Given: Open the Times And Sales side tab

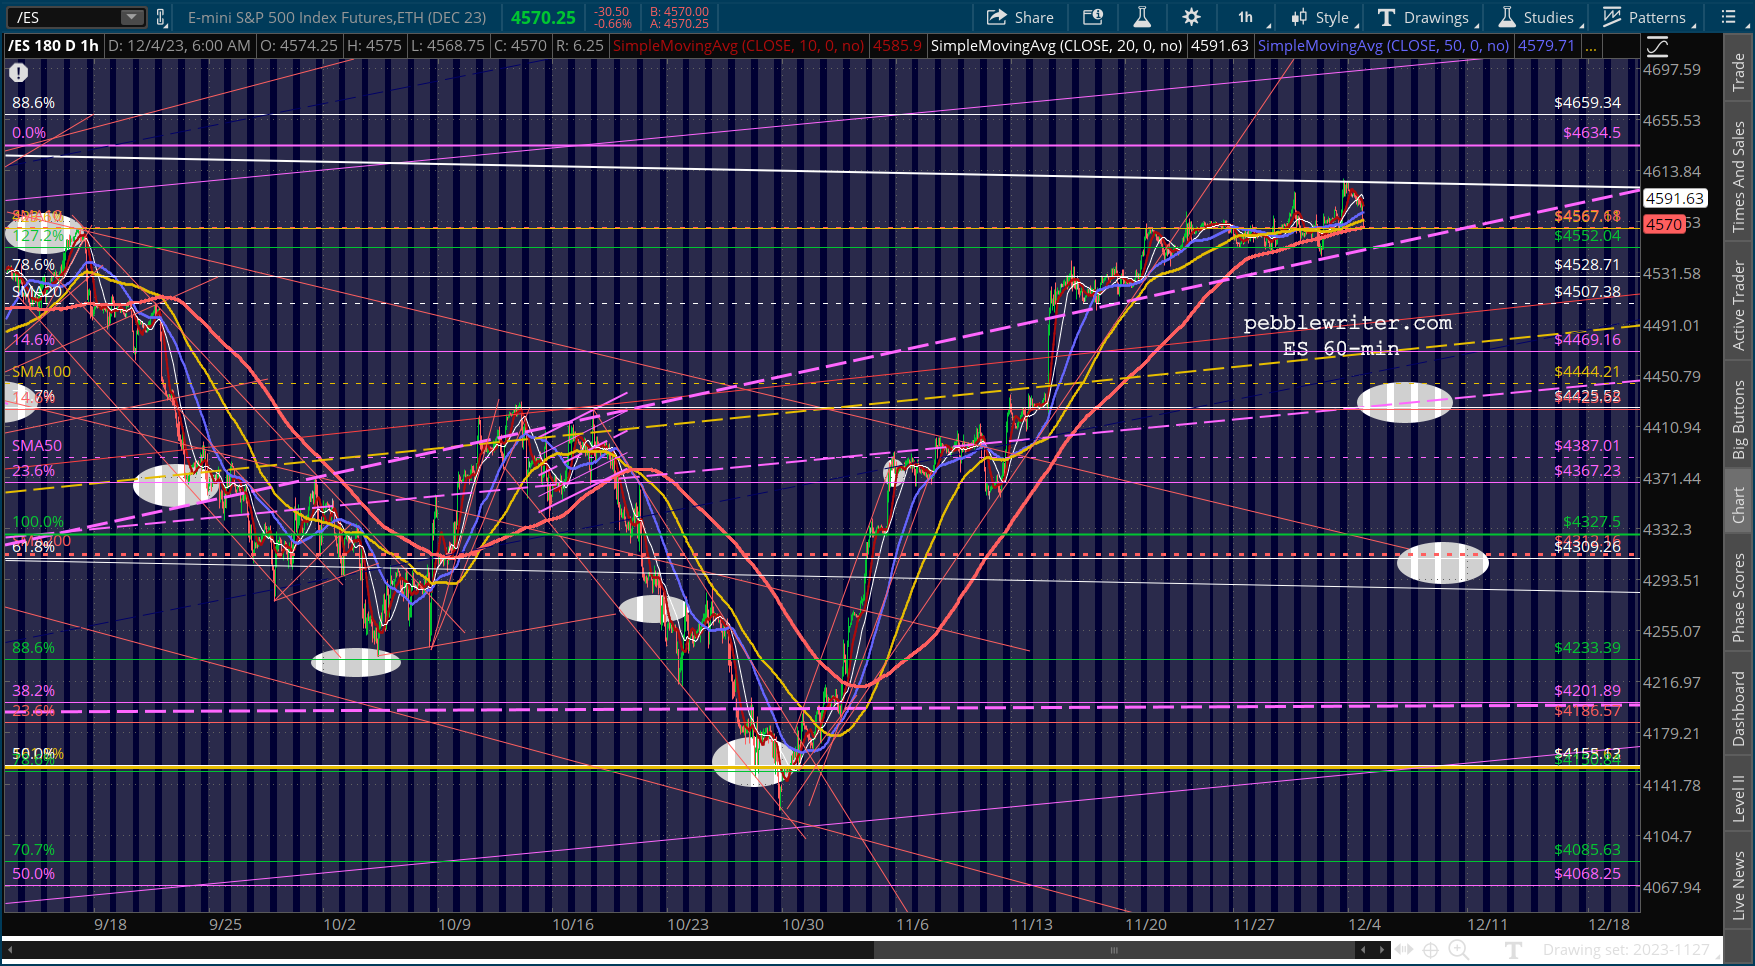Looking at the screenshot, I should [1739, 177].
